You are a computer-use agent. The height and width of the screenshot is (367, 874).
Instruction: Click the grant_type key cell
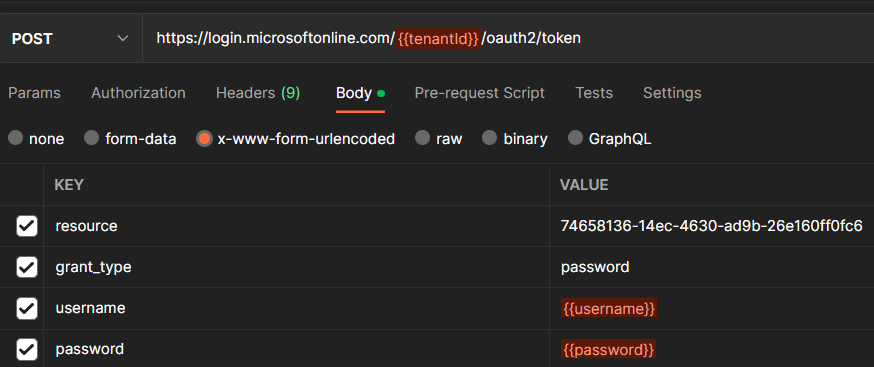click(297, 267)
